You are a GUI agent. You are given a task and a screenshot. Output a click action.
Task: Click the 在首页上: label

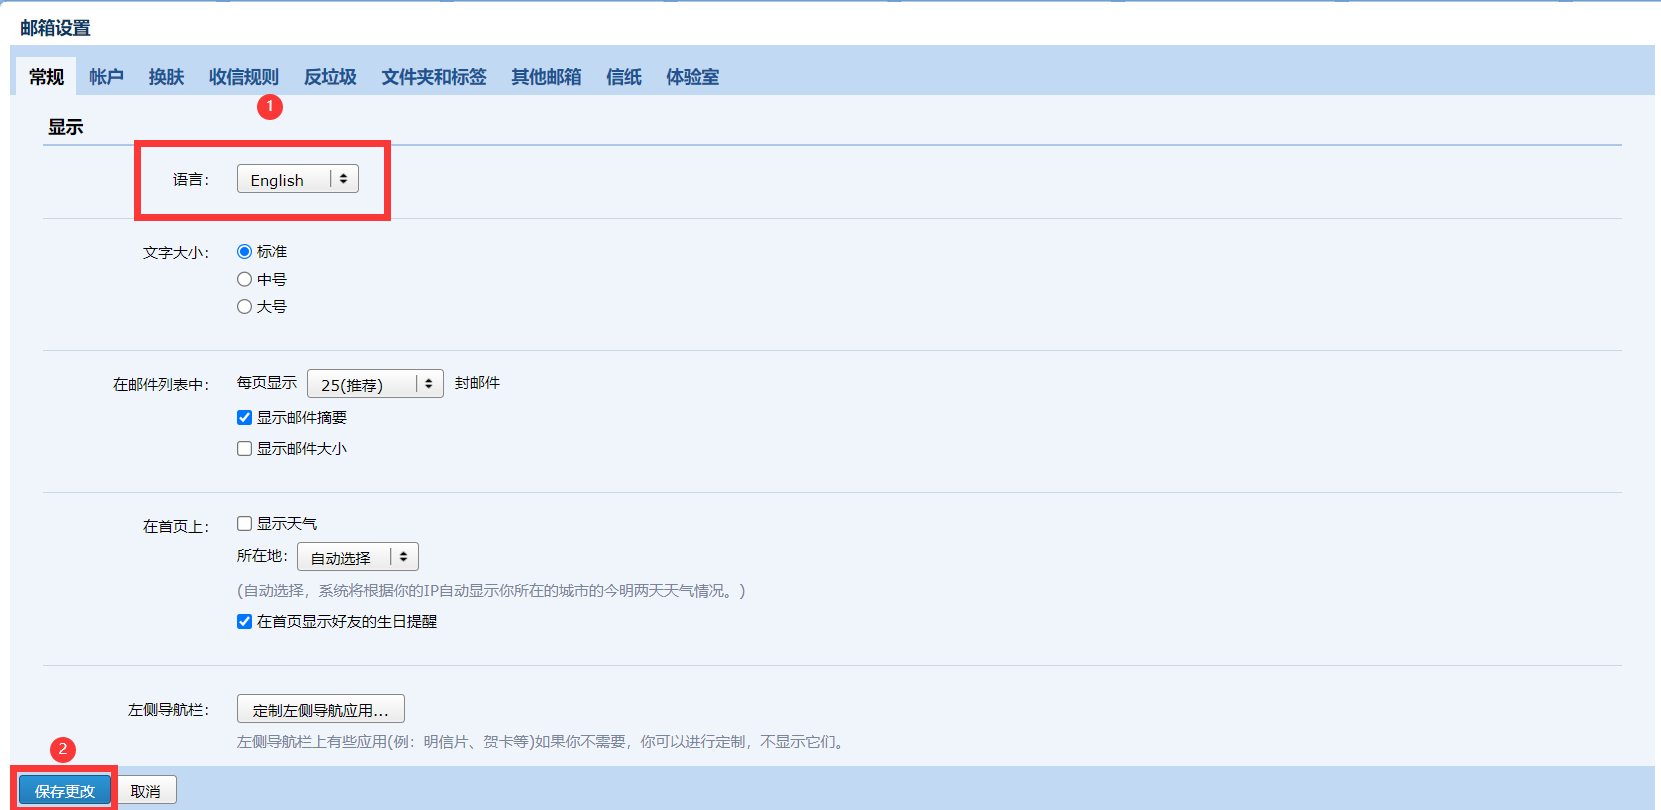coord(176,527)
